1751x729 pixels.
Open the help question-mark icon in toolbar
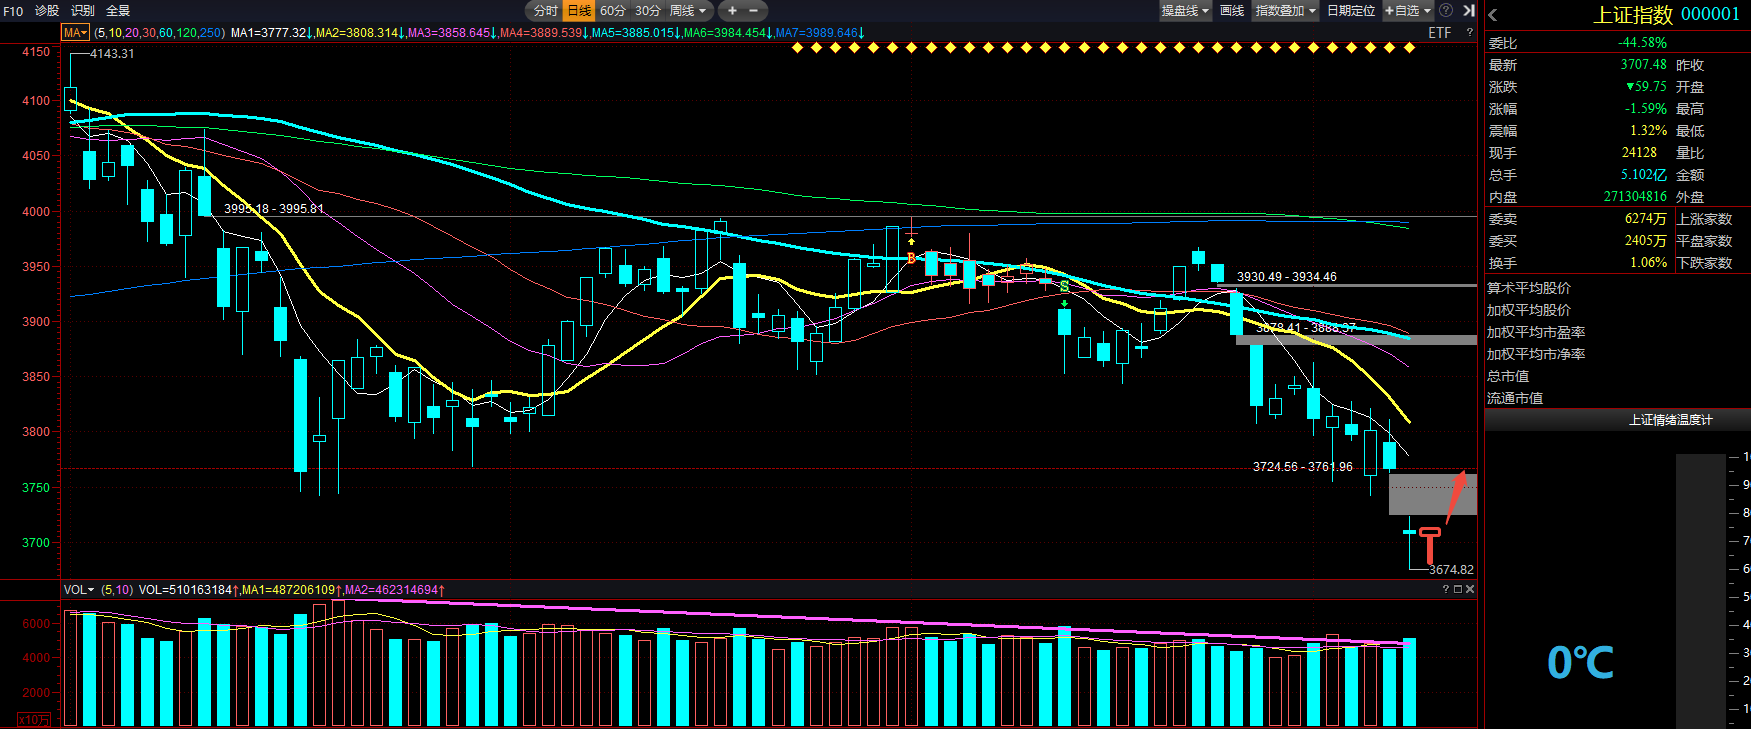point(1446,10)
